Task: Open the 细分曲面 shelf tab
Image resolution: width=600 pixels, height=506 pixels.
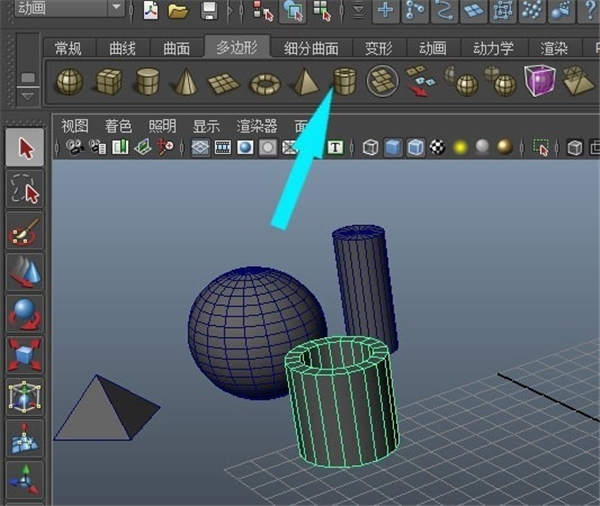Action: pos(310,48)
